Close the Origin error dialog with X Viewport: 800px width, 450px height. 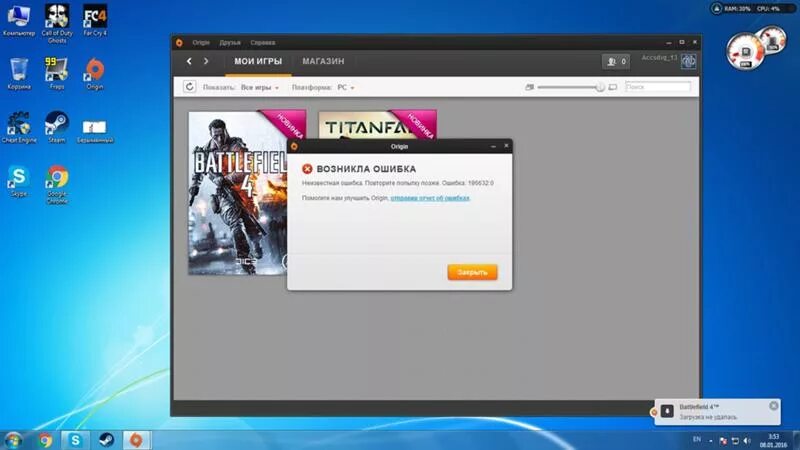(506, 146)
